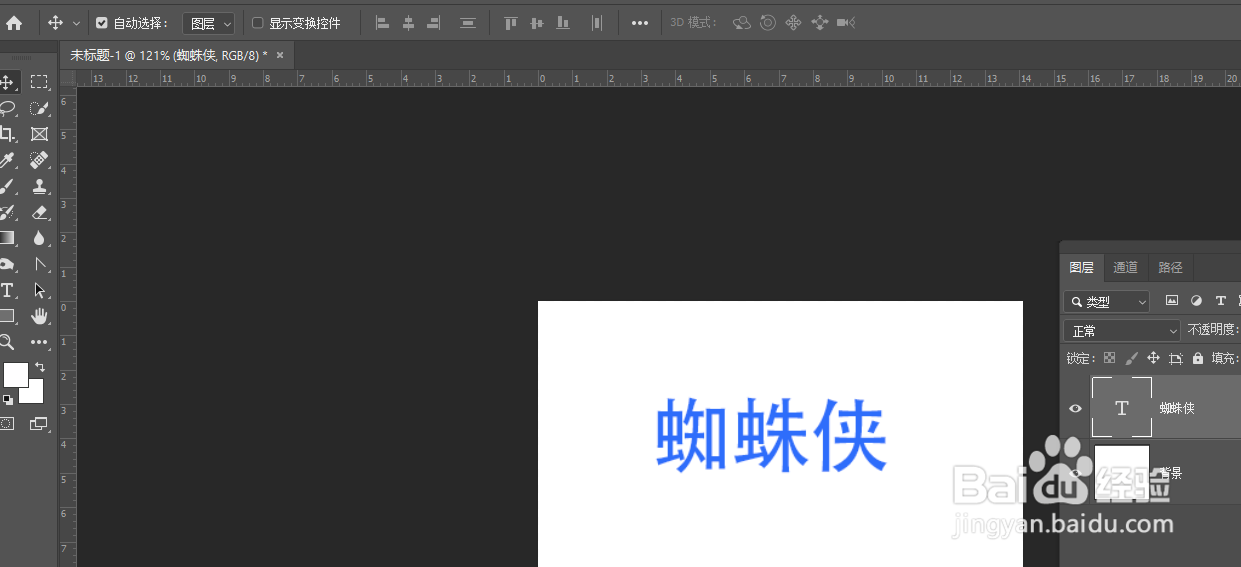
Task: Click the align top edges icon
Action: point(511,23)
